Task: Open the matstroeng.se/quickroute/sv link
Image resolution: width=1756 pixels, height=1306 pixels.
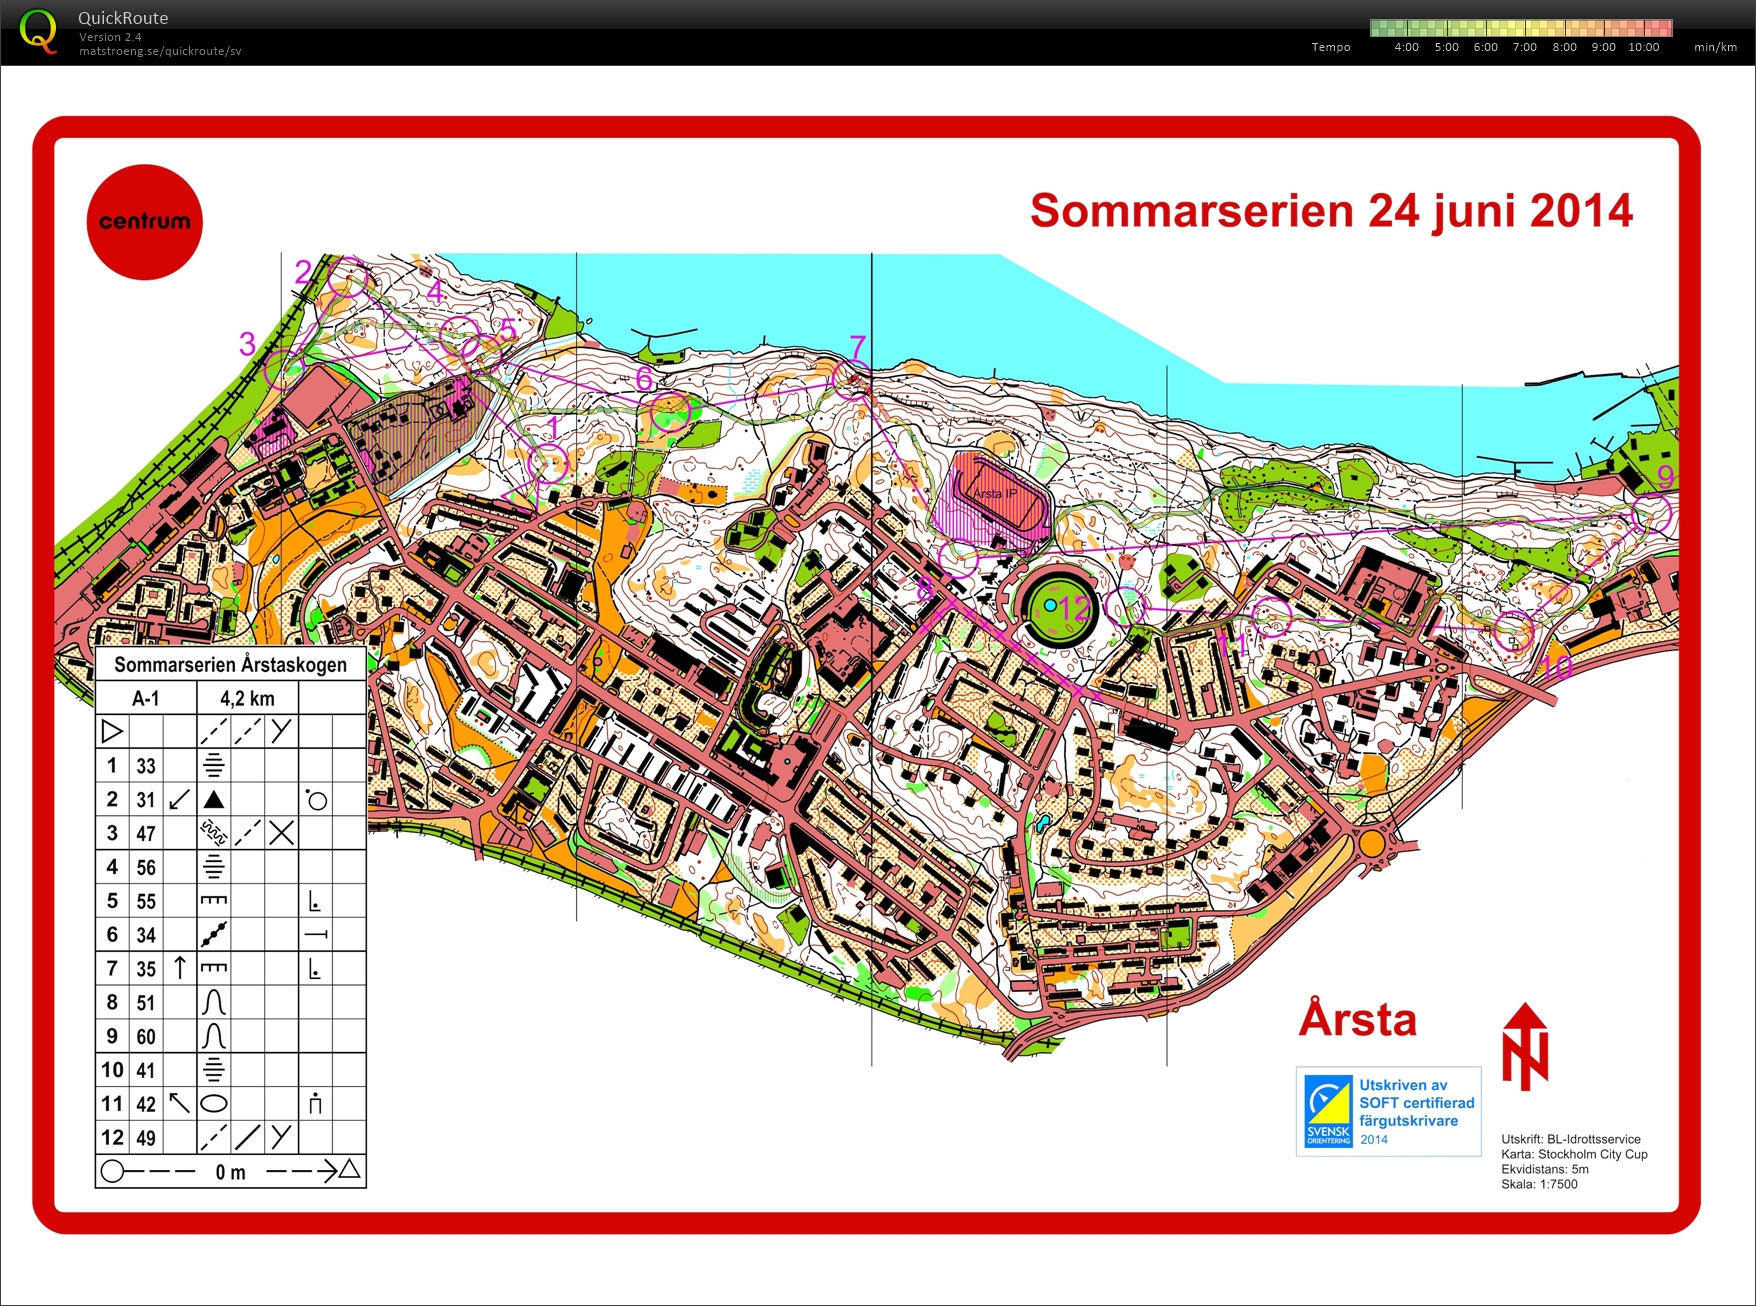Action: click(x=160, y=51)
